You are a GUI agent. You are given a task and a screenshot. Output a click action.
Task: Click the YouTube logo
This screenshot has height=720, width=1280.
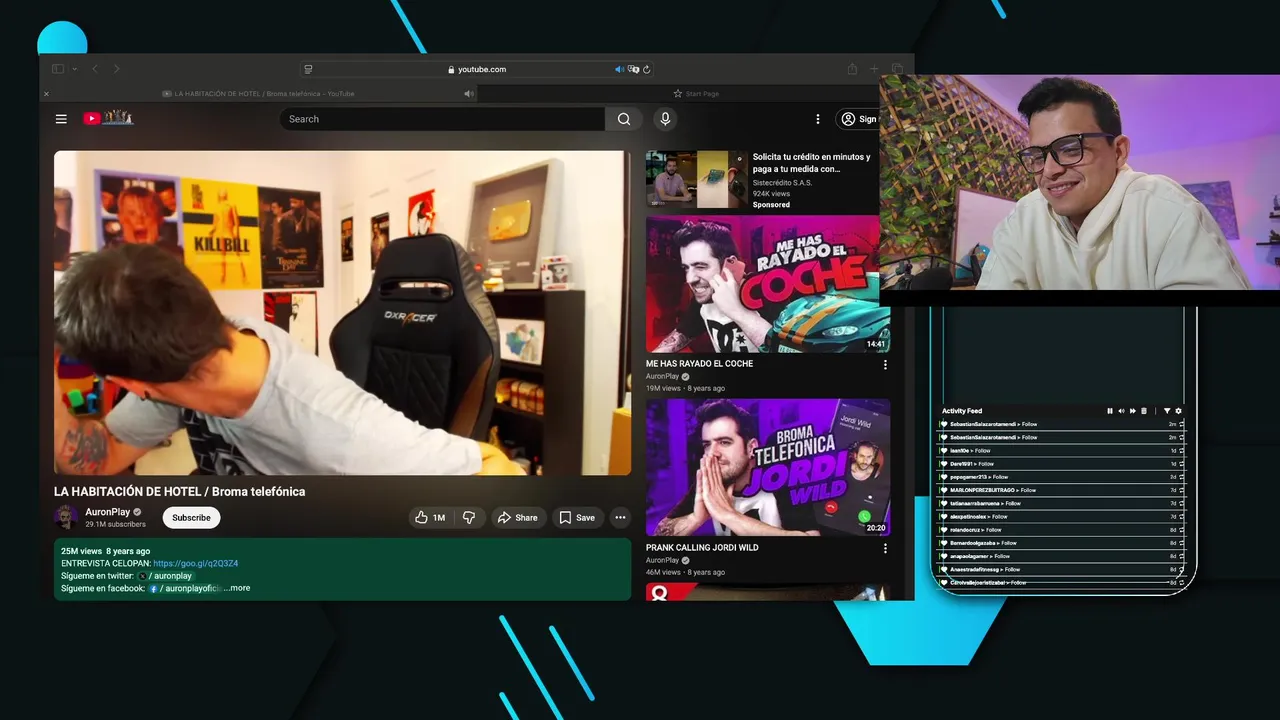click(x=108, y=118)
